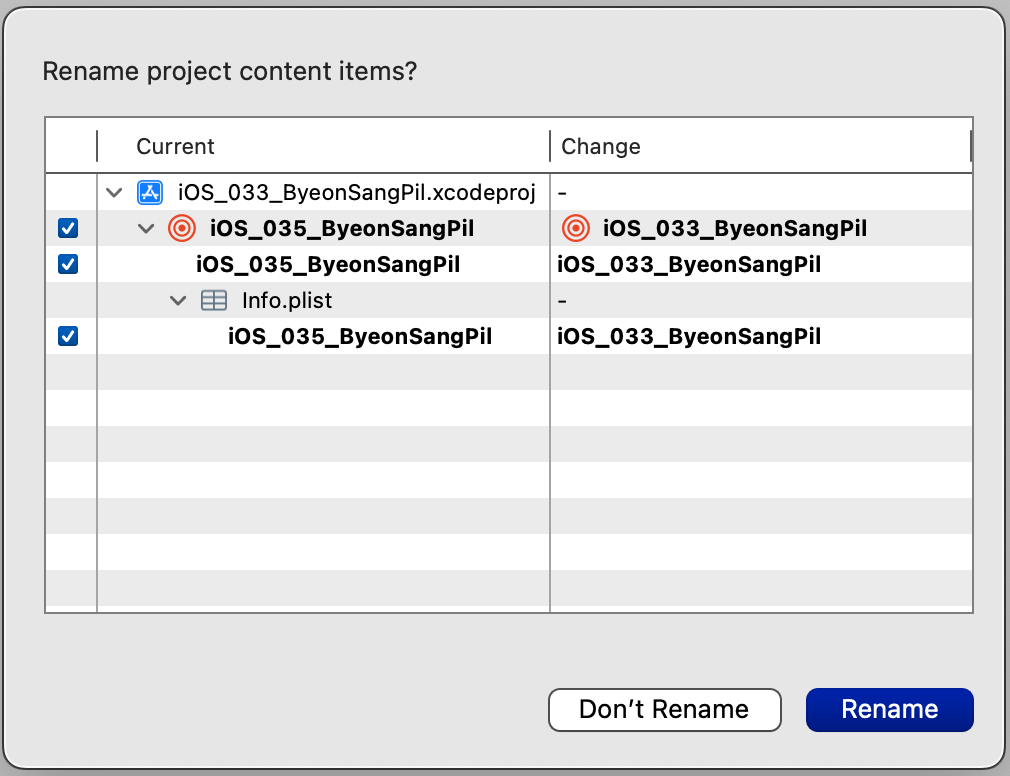Collapse the Info.plist row

[178, 301]
